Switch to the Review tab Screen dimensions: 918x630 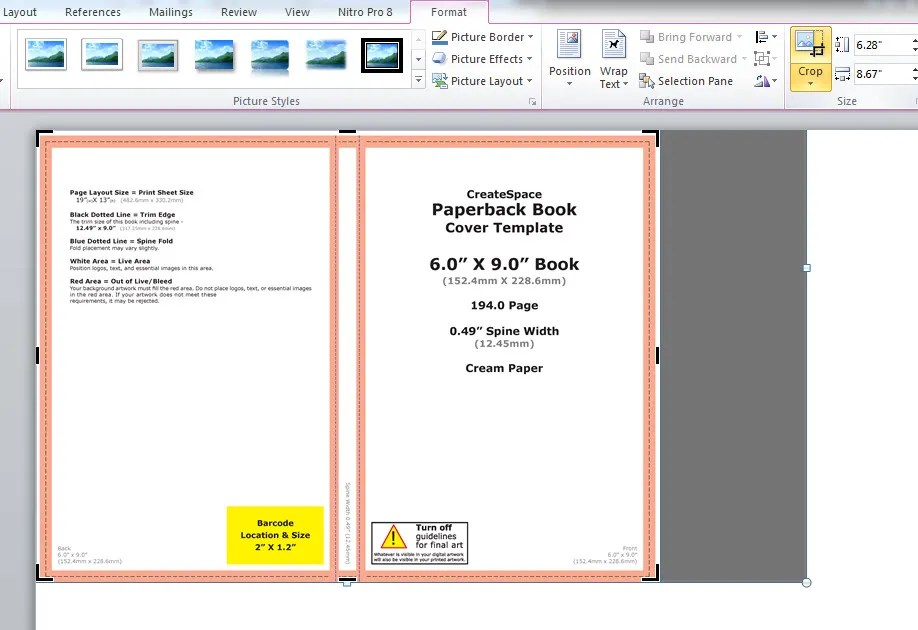pos(239,12)
